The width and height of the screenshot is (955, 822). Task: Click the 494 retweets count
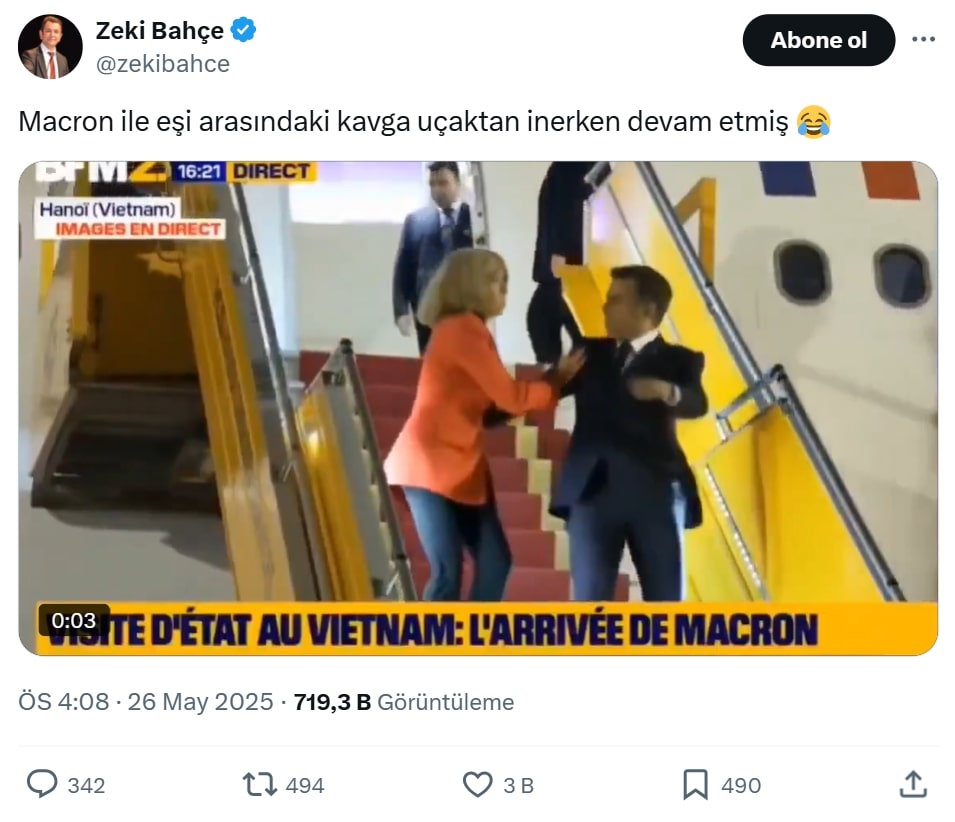tap(305, 785)
